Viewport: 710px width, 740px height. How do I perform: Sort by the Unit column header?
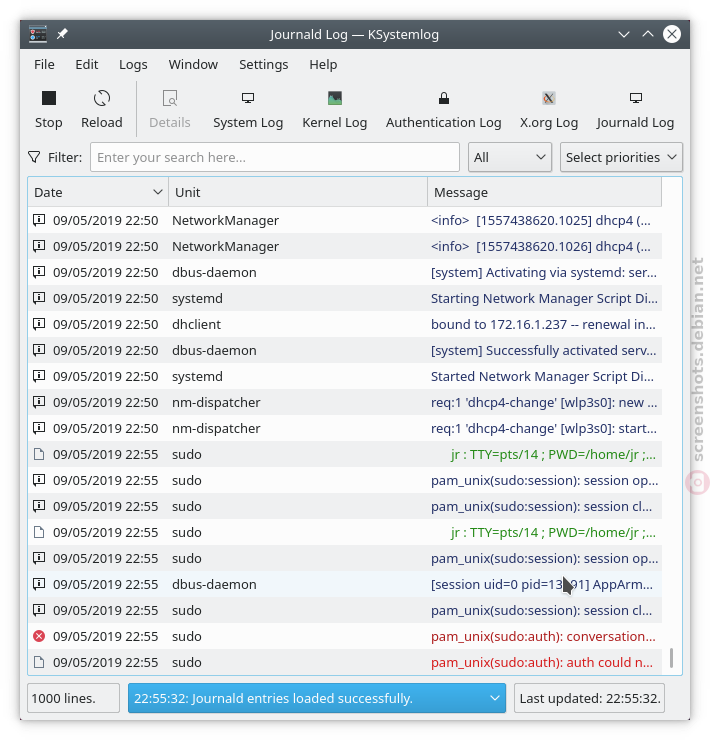pos(298,193)
